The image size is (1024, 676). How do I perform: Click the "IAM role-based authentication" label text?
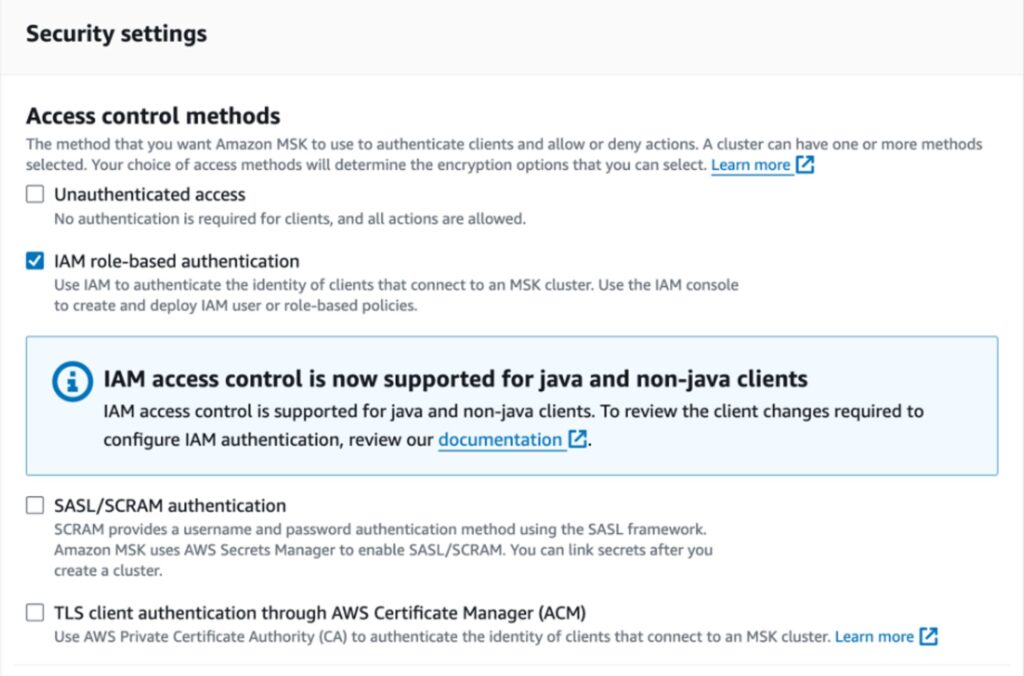pos(176,261)
